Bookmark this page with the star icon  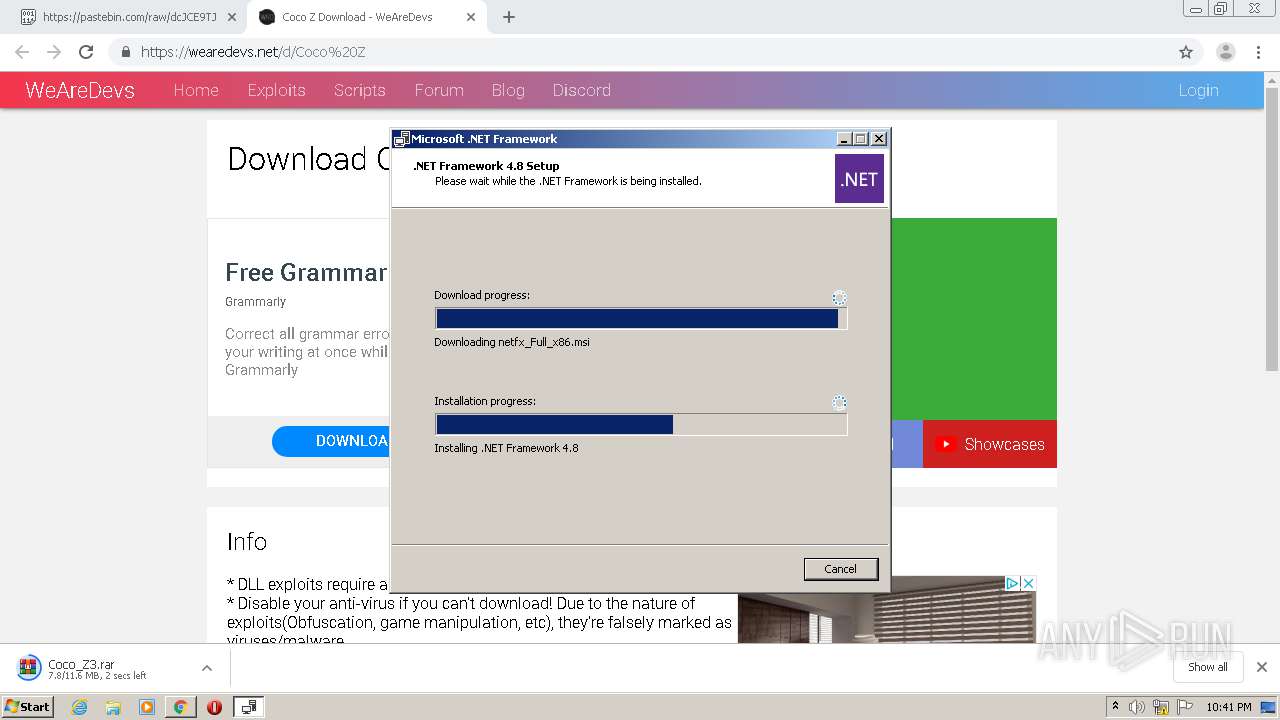1186,52
